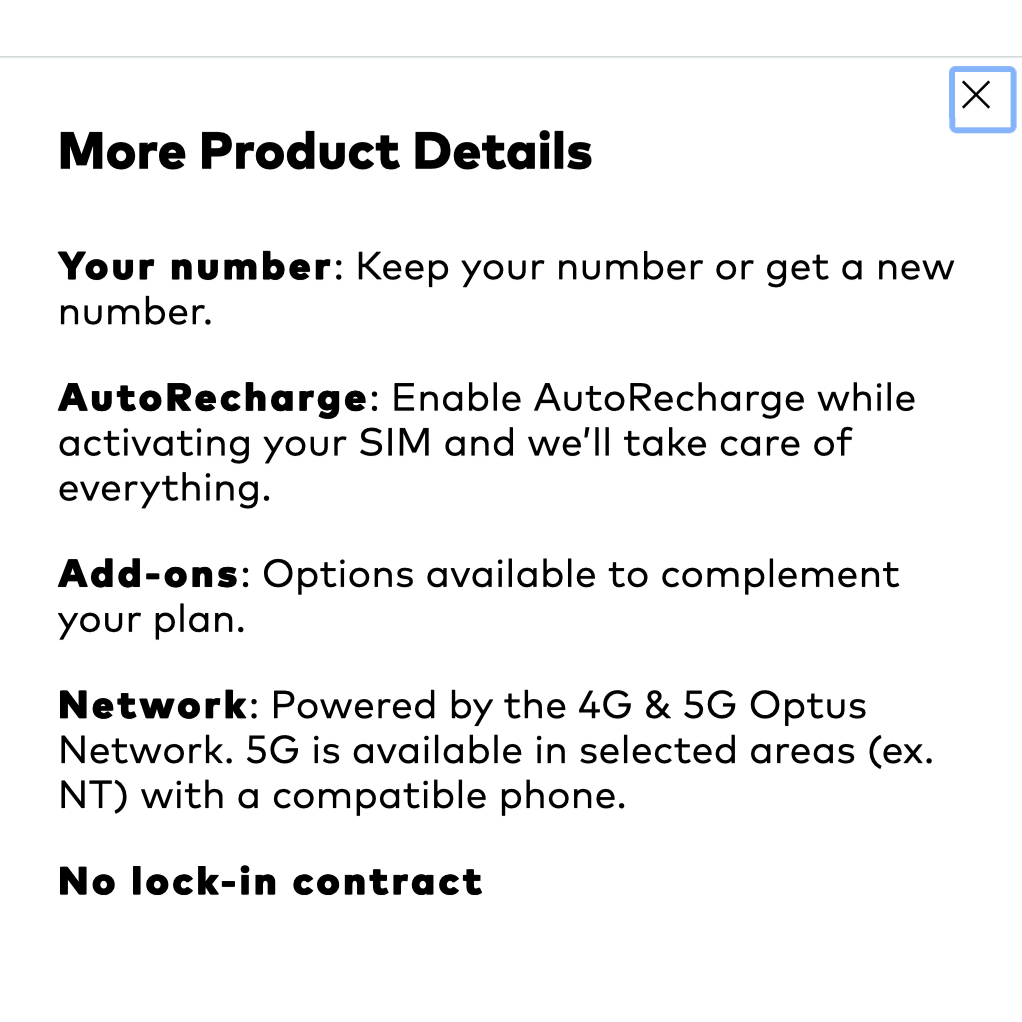Click the bold 'AutoRecharge' label
This screenshot has width=1022, height=1022.
point(213,398)
